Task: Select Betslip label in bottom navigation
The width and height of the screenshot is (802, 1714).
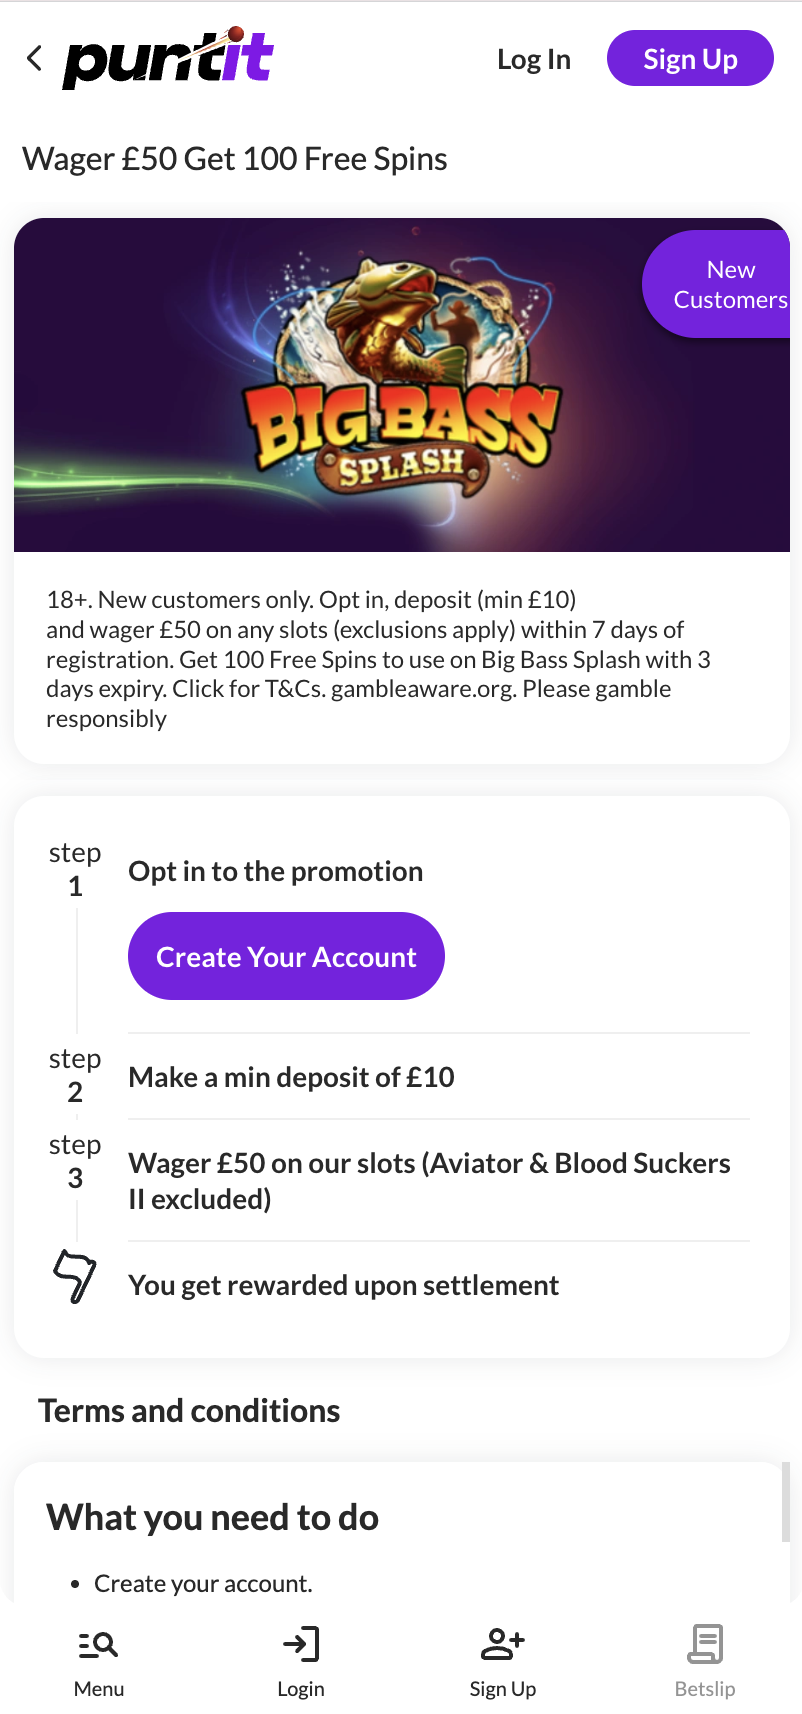Action: [705, 1688]
